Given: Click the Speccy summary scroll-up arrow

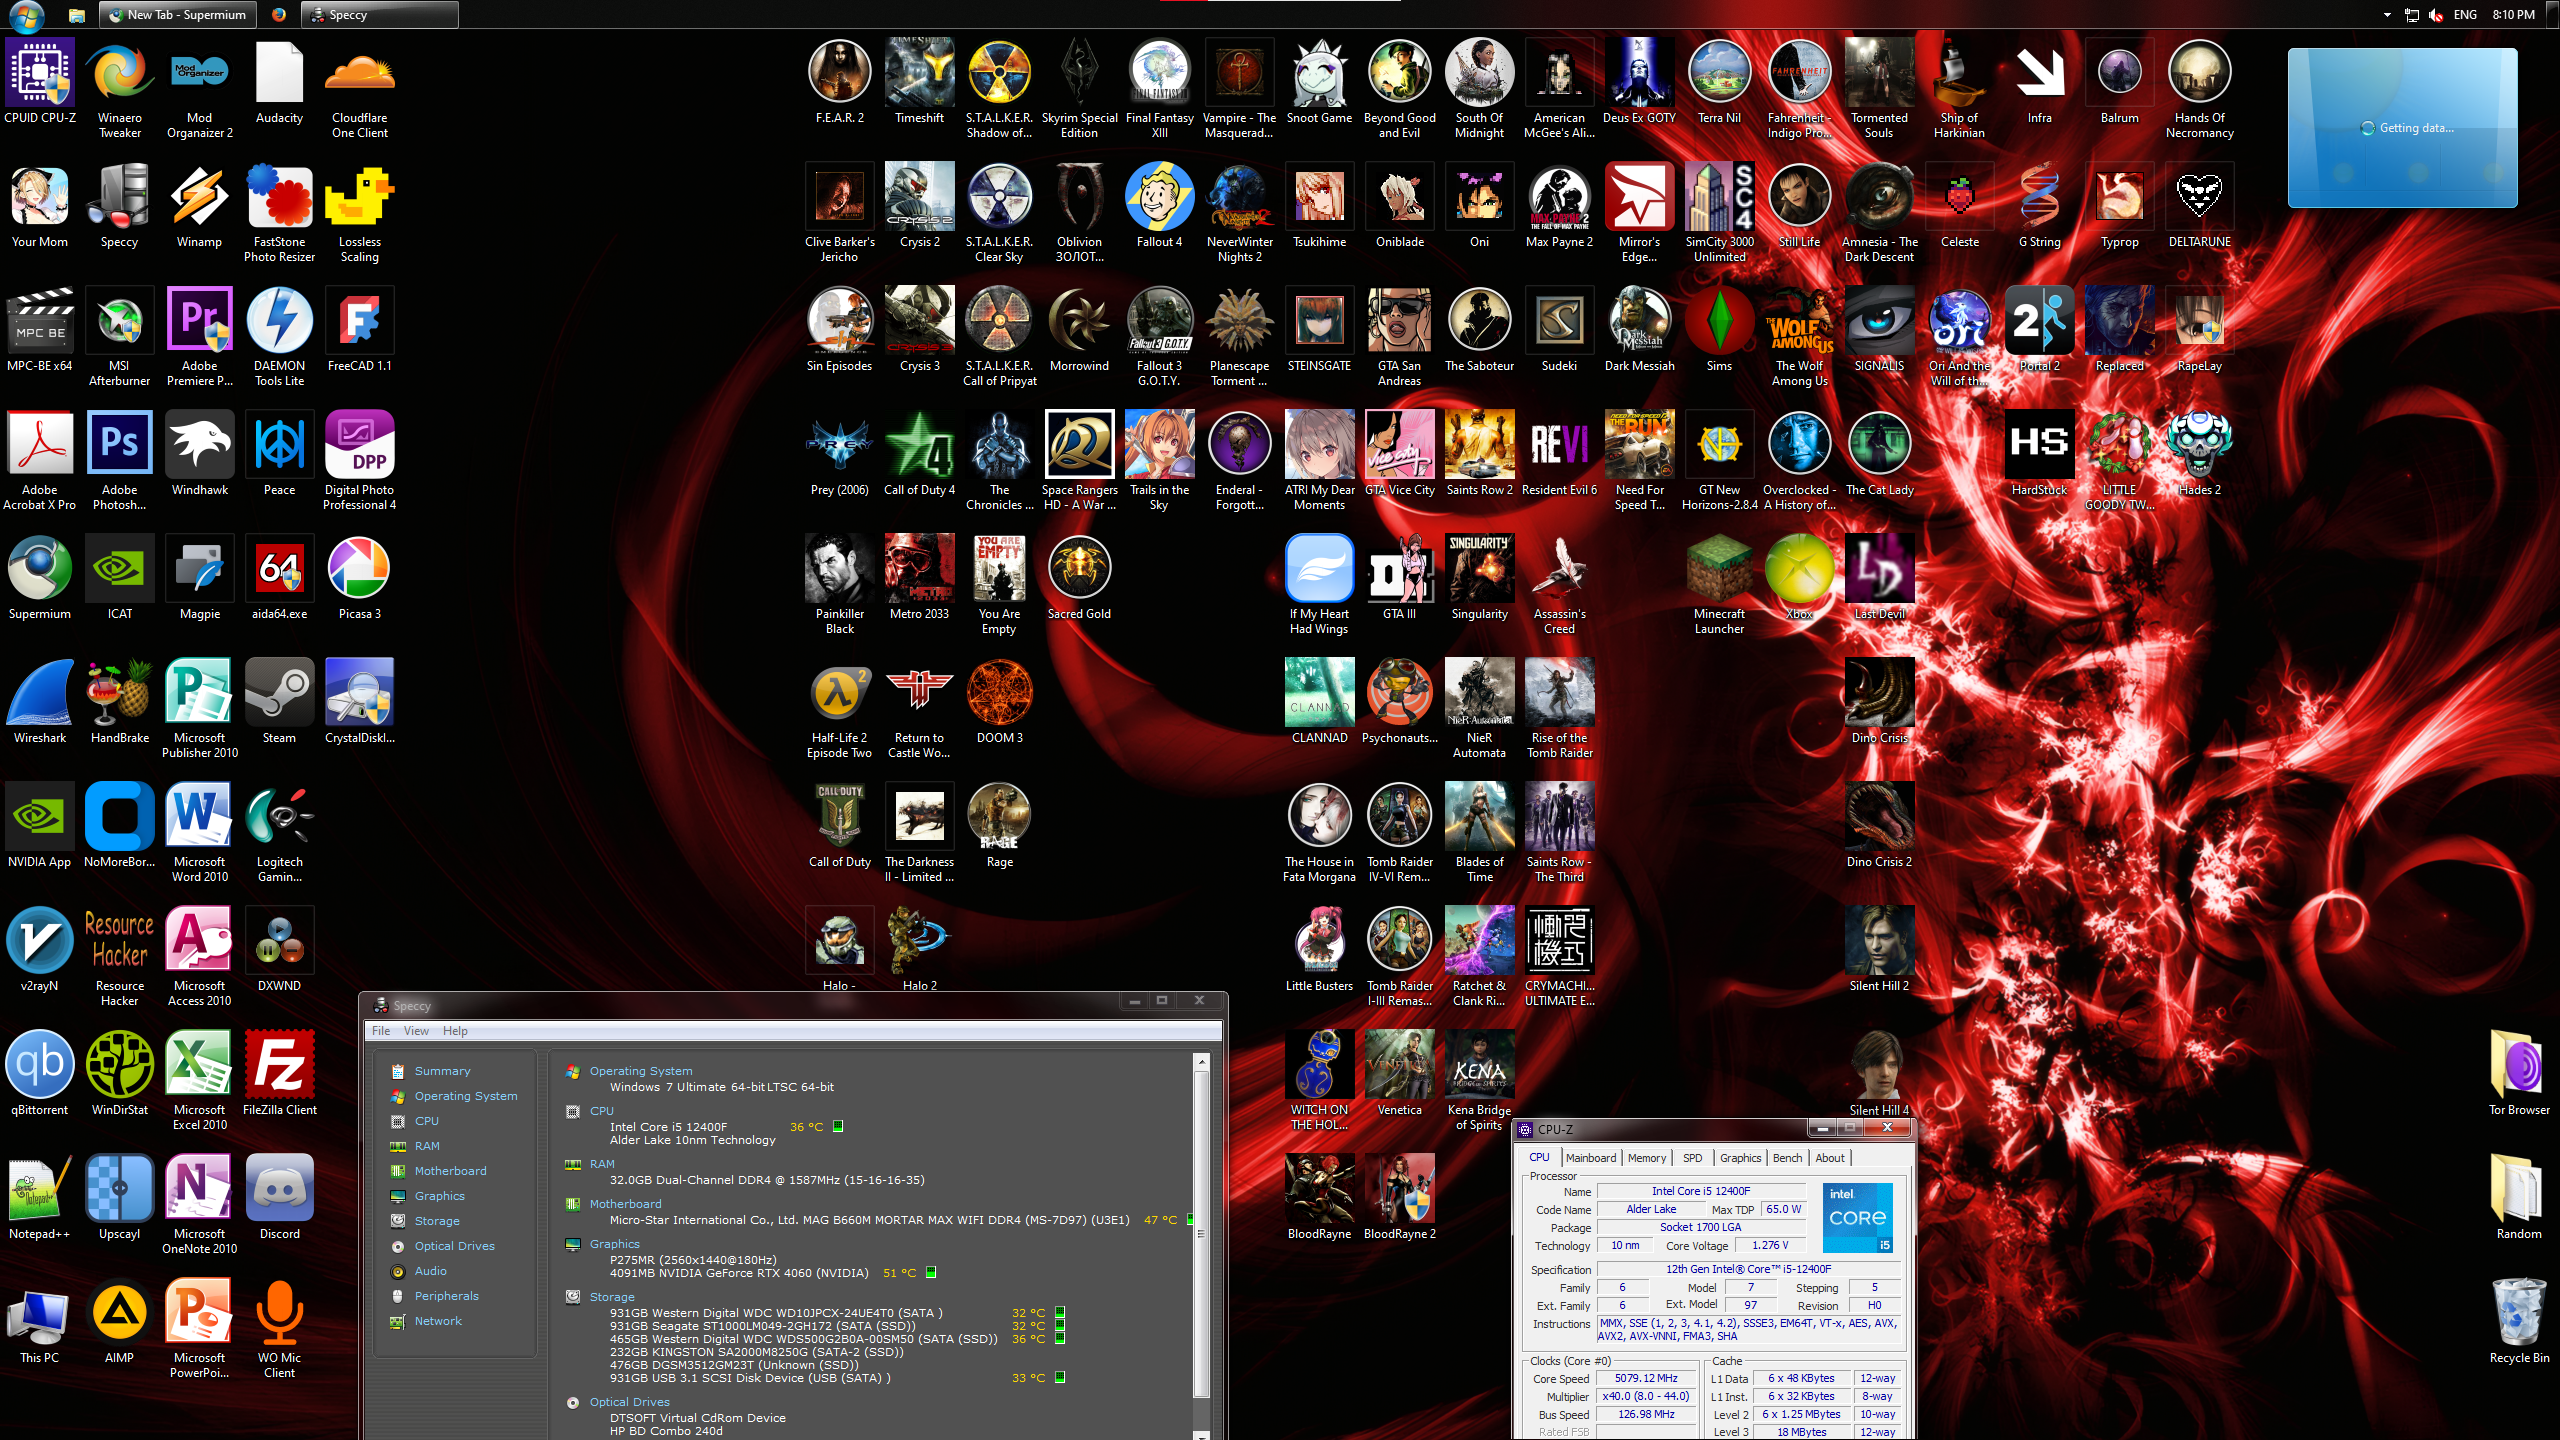Looking at the screenshot, I should [1202, 1062].
